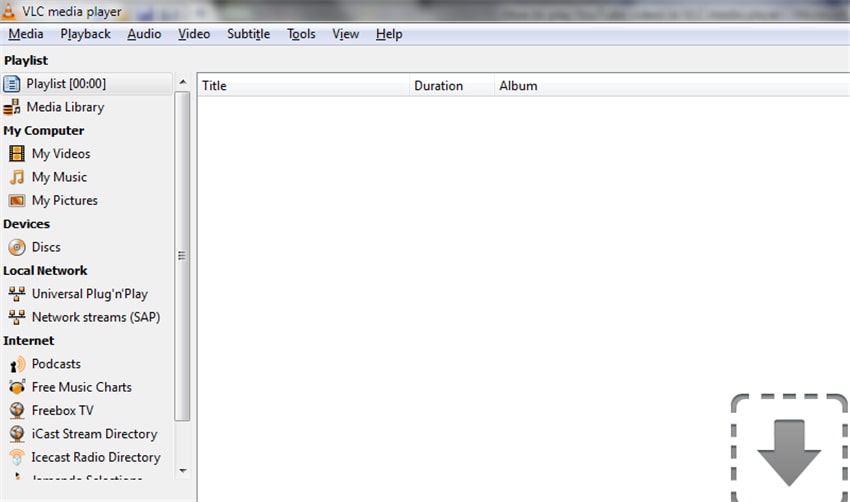This screenshot has width=850, height=502.
Task: Sort playlist by Album column header
Action: [672, 86]
